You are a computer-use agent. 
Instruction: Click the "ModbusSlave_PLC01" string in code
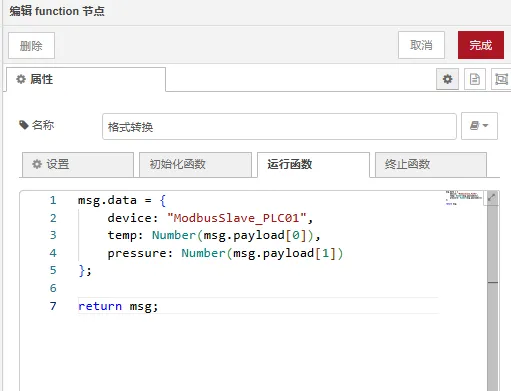click(x=237, y=218)
